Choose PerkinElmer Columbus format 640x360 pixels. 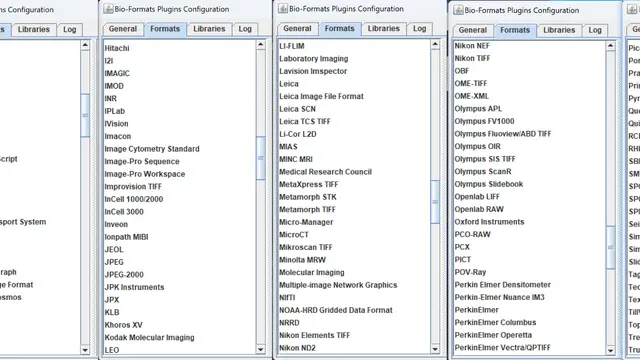[x=496, y=322]
